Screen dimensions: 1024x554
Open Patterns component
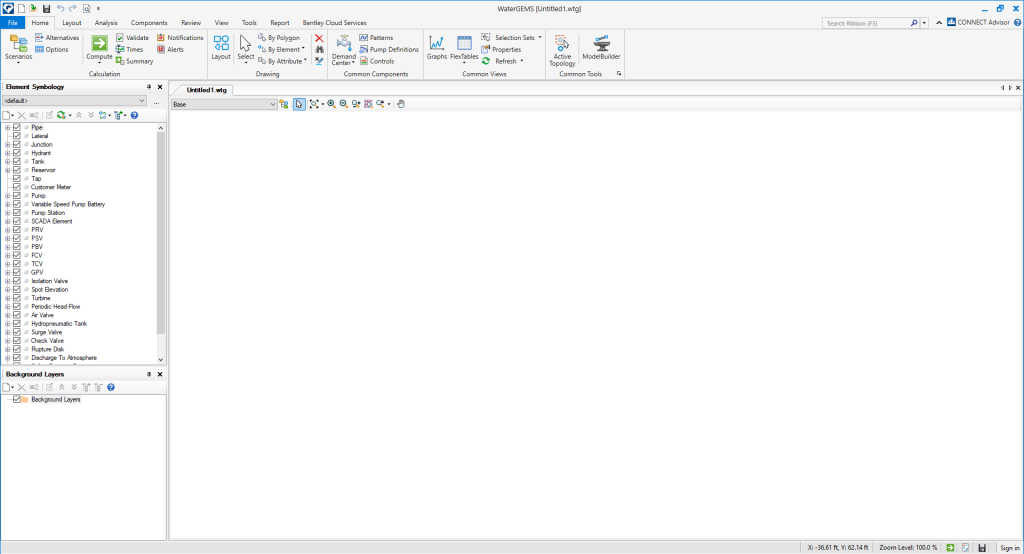376,38
